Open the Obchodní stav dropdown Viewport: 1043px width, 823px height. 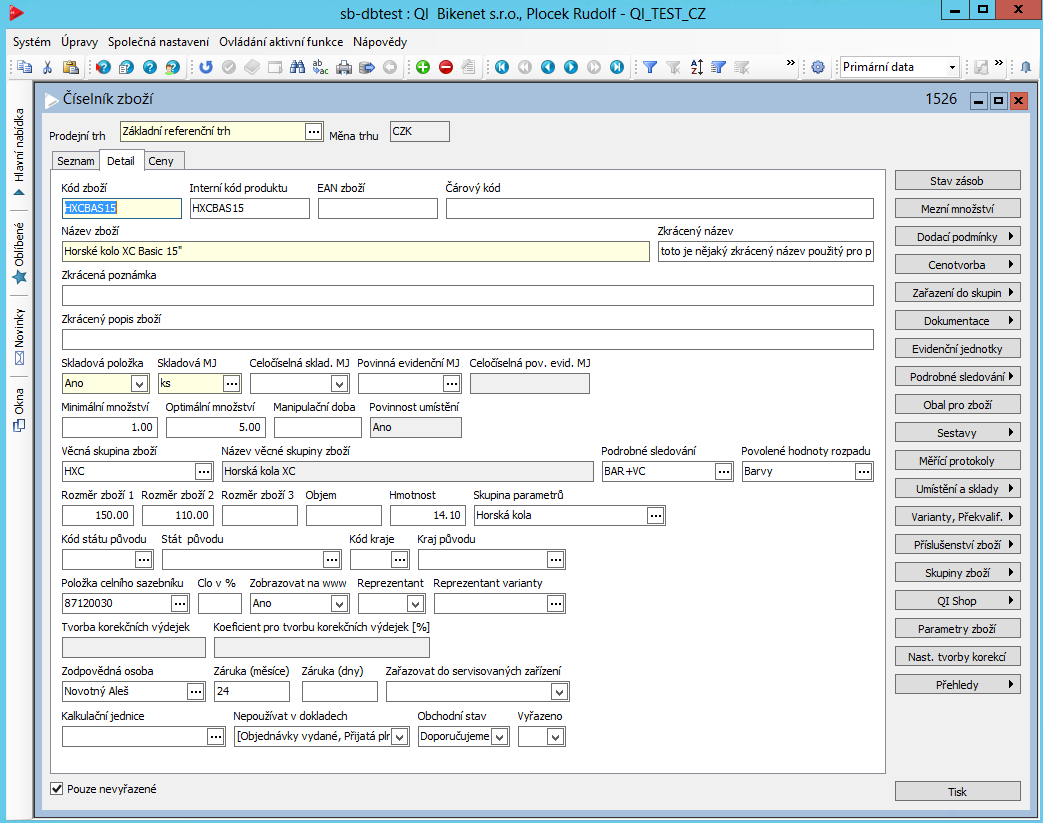(499, 737)
